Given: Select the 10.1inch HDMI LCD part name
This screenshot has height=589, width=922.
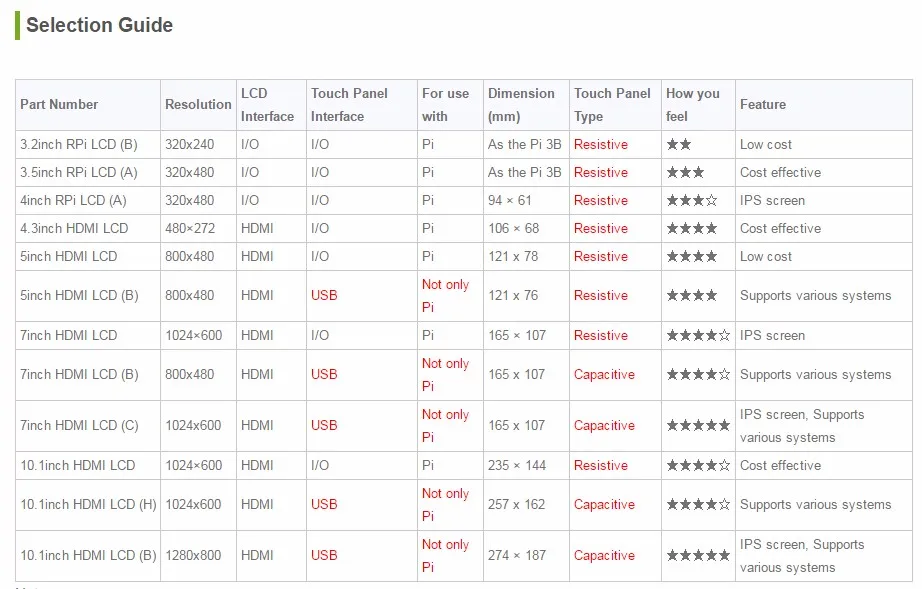Looking at the screenshot, I should coord(78,466).
